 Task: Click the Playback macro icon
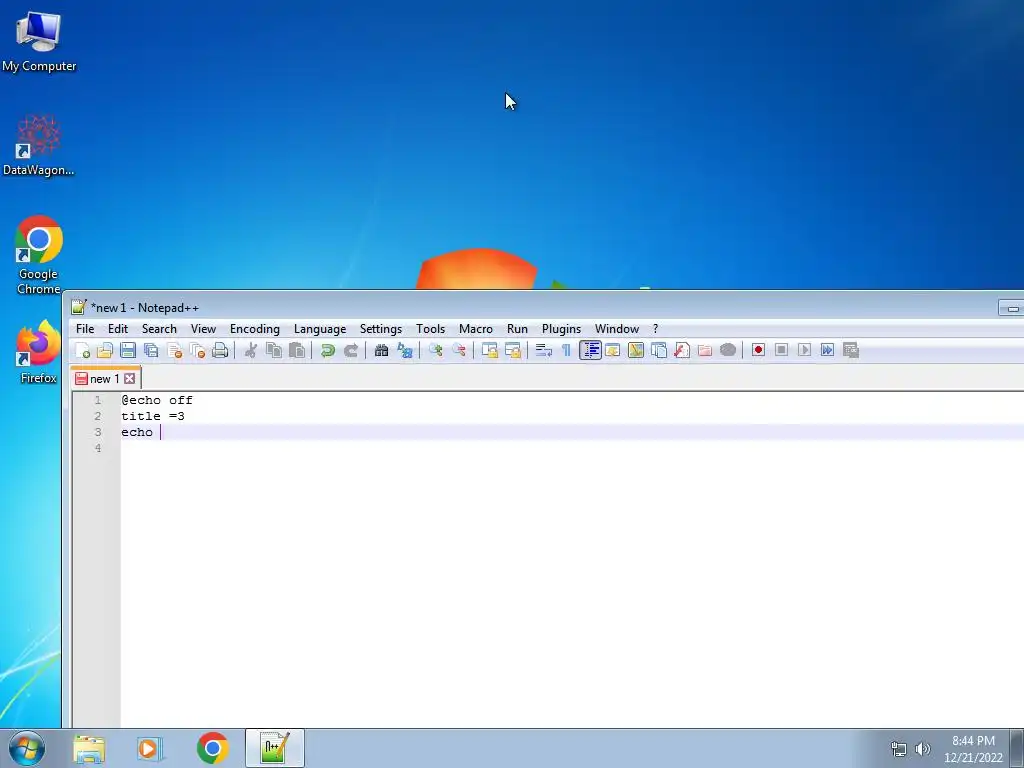[x=804, y=351]
